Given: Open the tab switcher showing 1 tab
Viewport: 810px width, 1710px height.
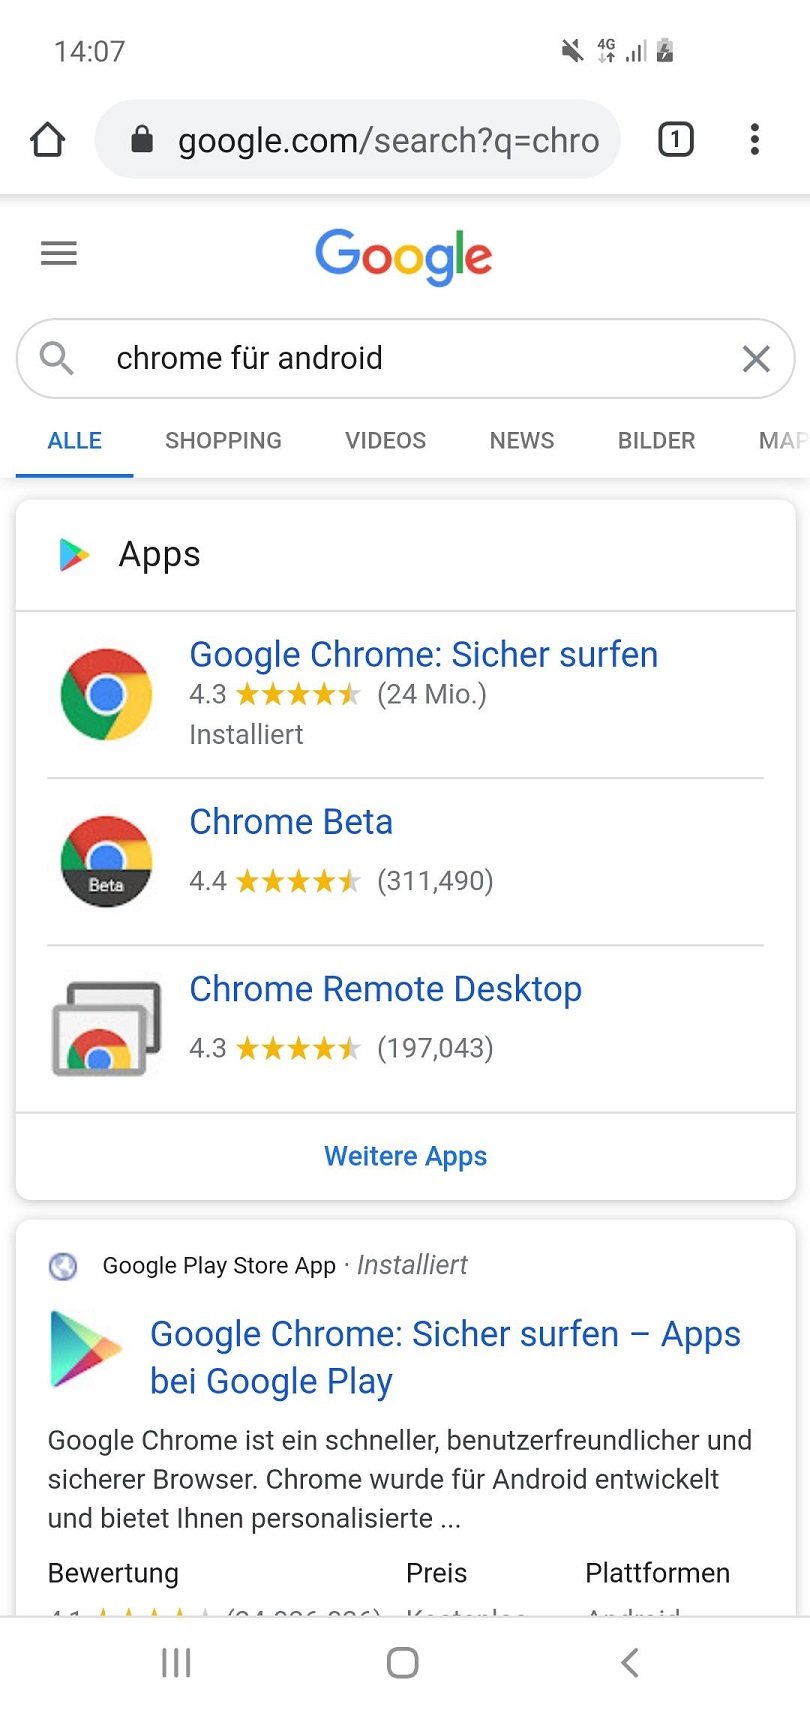Looking at the screenshot, I should pyautogui.click(x=675, y=139).
